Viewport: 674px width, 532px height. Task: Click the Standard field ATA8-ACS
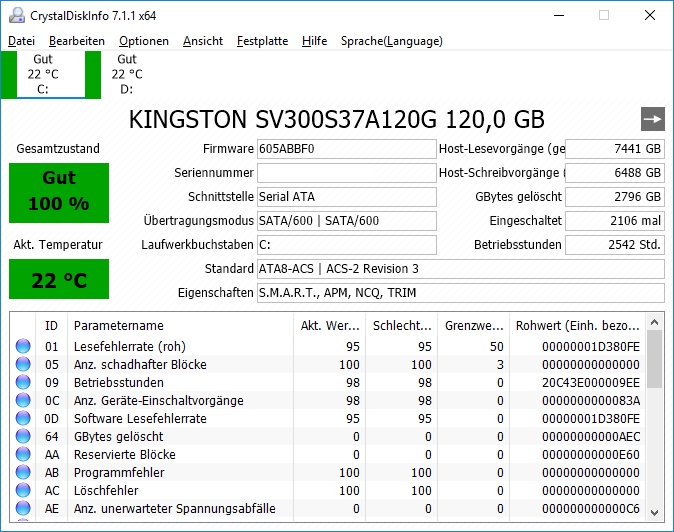tap(461, 269)
